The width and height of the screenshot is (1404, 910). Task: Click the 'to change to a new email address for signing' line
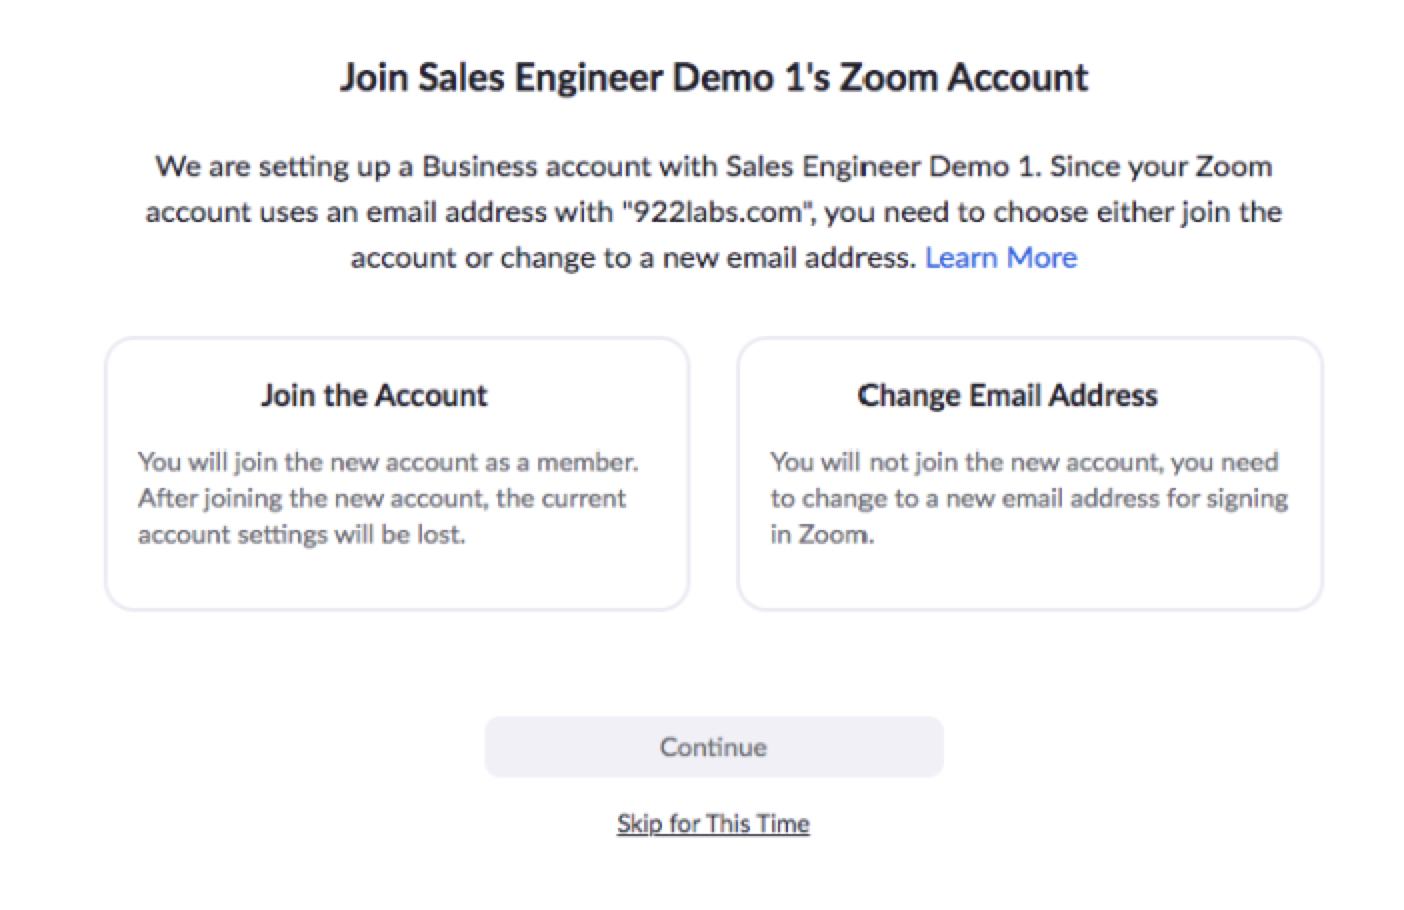pos(1029,498)
